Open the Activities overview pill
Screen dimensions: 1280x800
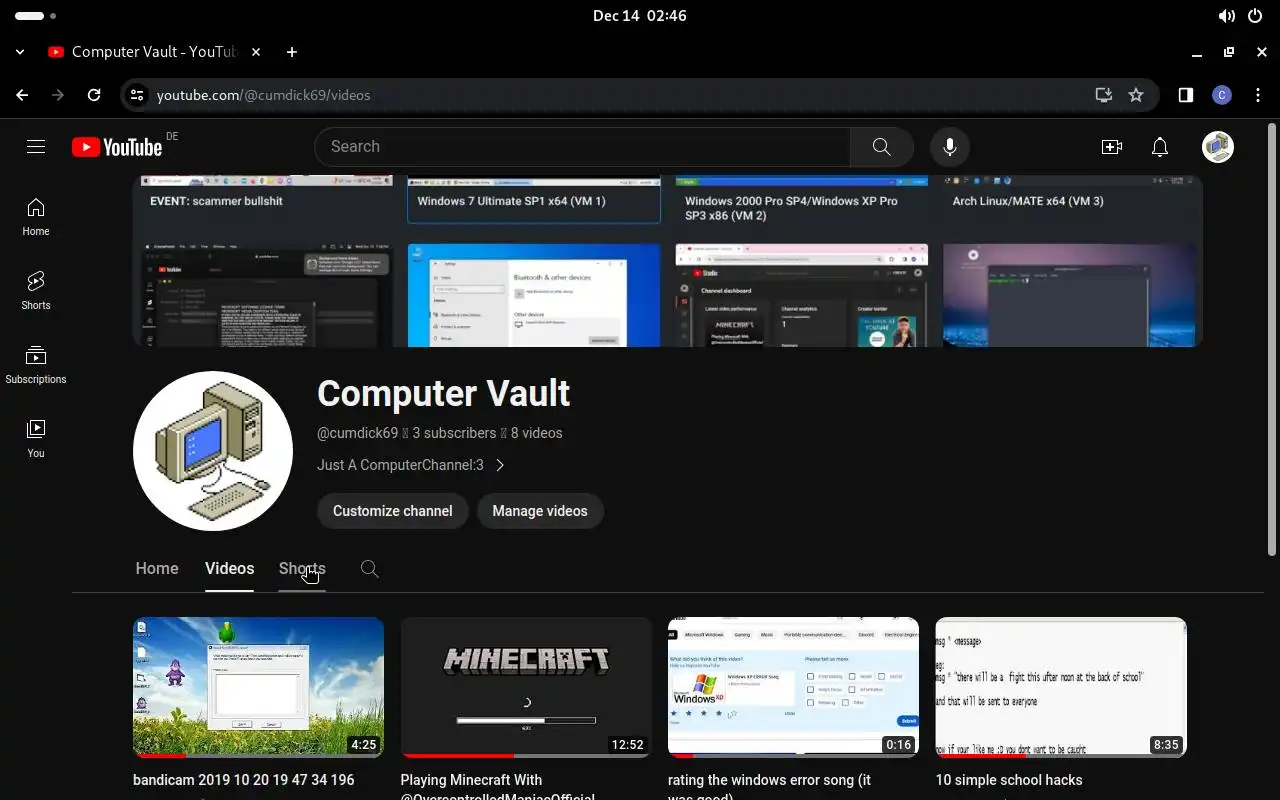point(36,16)
